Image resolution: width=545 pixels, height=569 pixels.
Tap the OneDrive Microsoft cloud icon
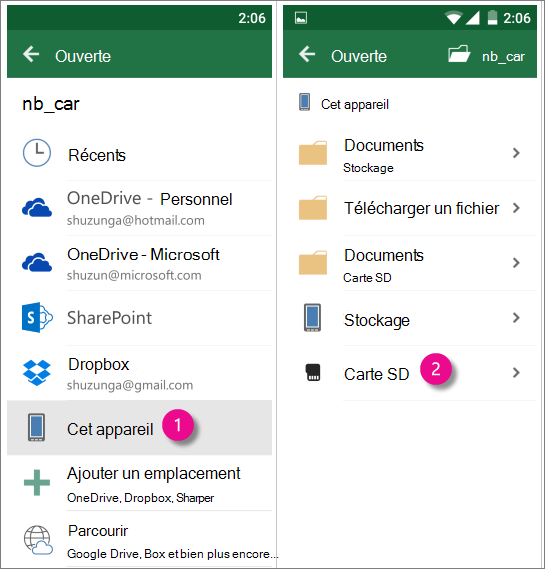(37, 262)
